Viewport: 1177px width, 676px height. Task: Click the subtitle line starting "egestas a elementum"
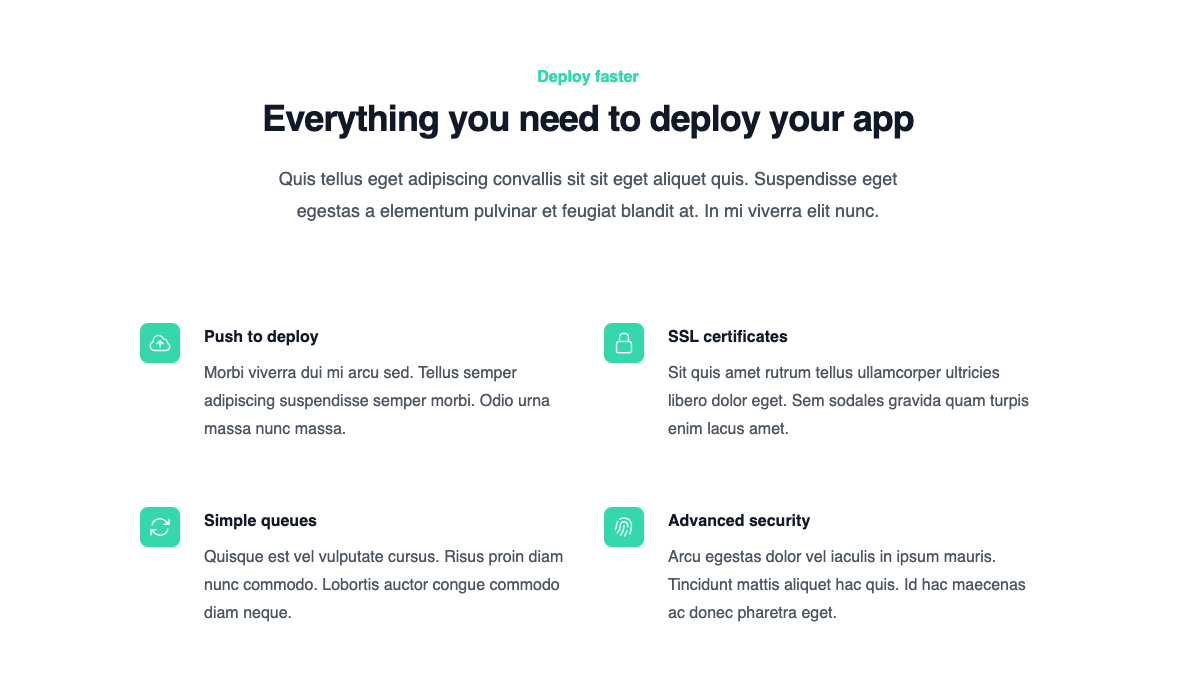[x=588, y=212]
